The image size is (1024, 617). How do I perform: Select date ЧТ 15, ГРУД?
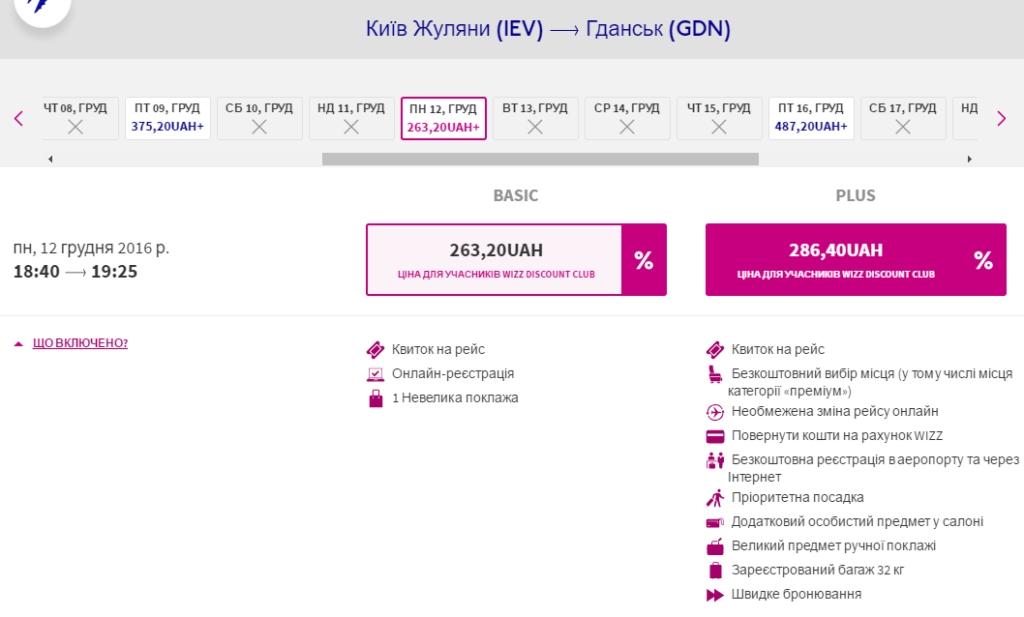719,118
